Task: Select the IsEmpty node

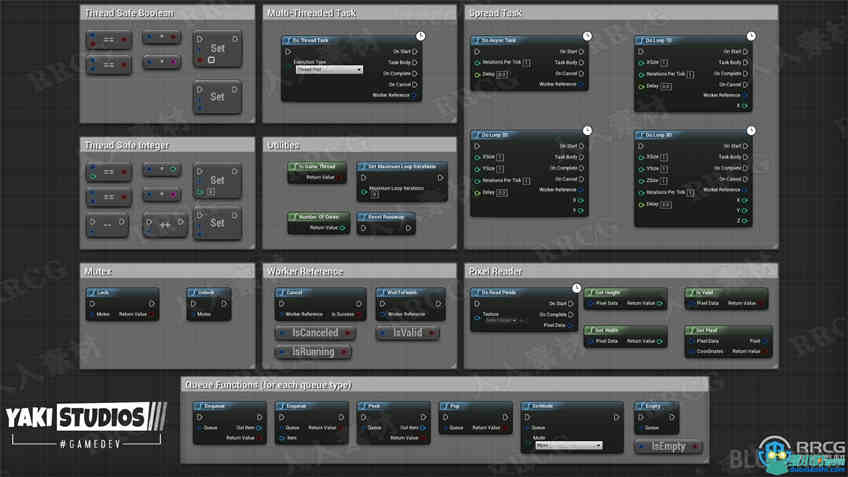Action: 668,447
